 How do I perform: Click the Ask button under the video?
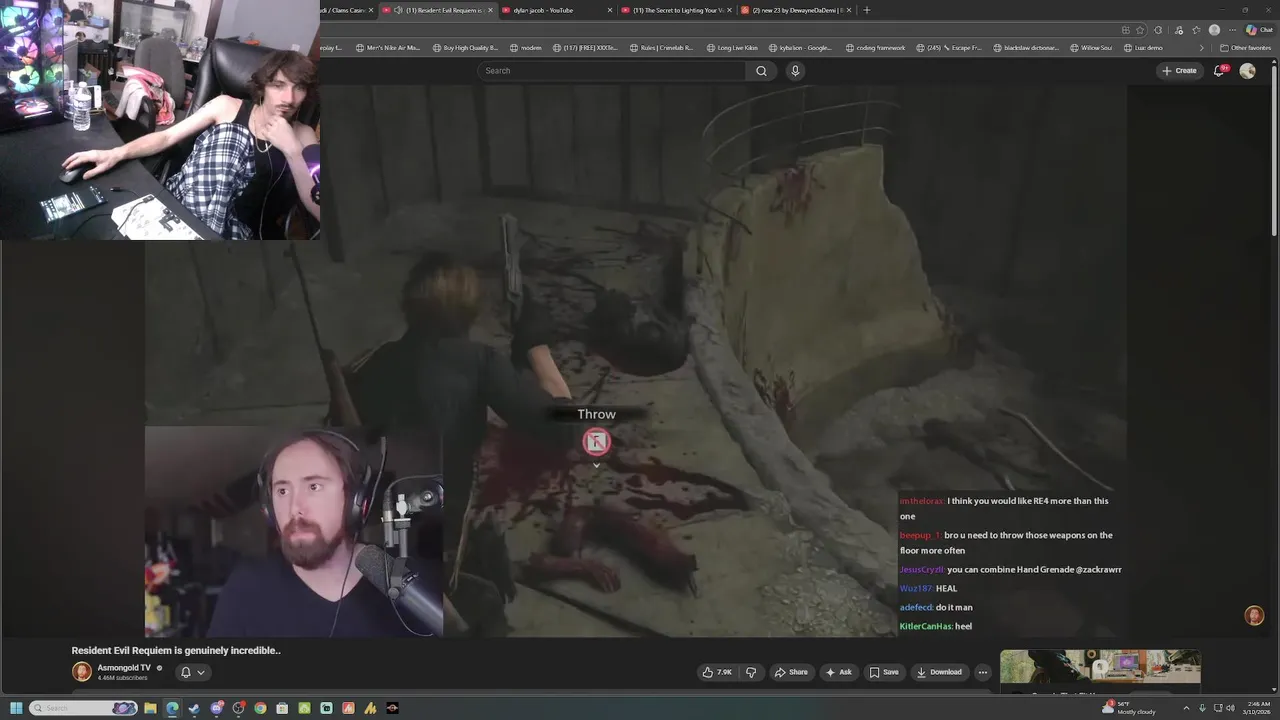[x=838, y=672]
